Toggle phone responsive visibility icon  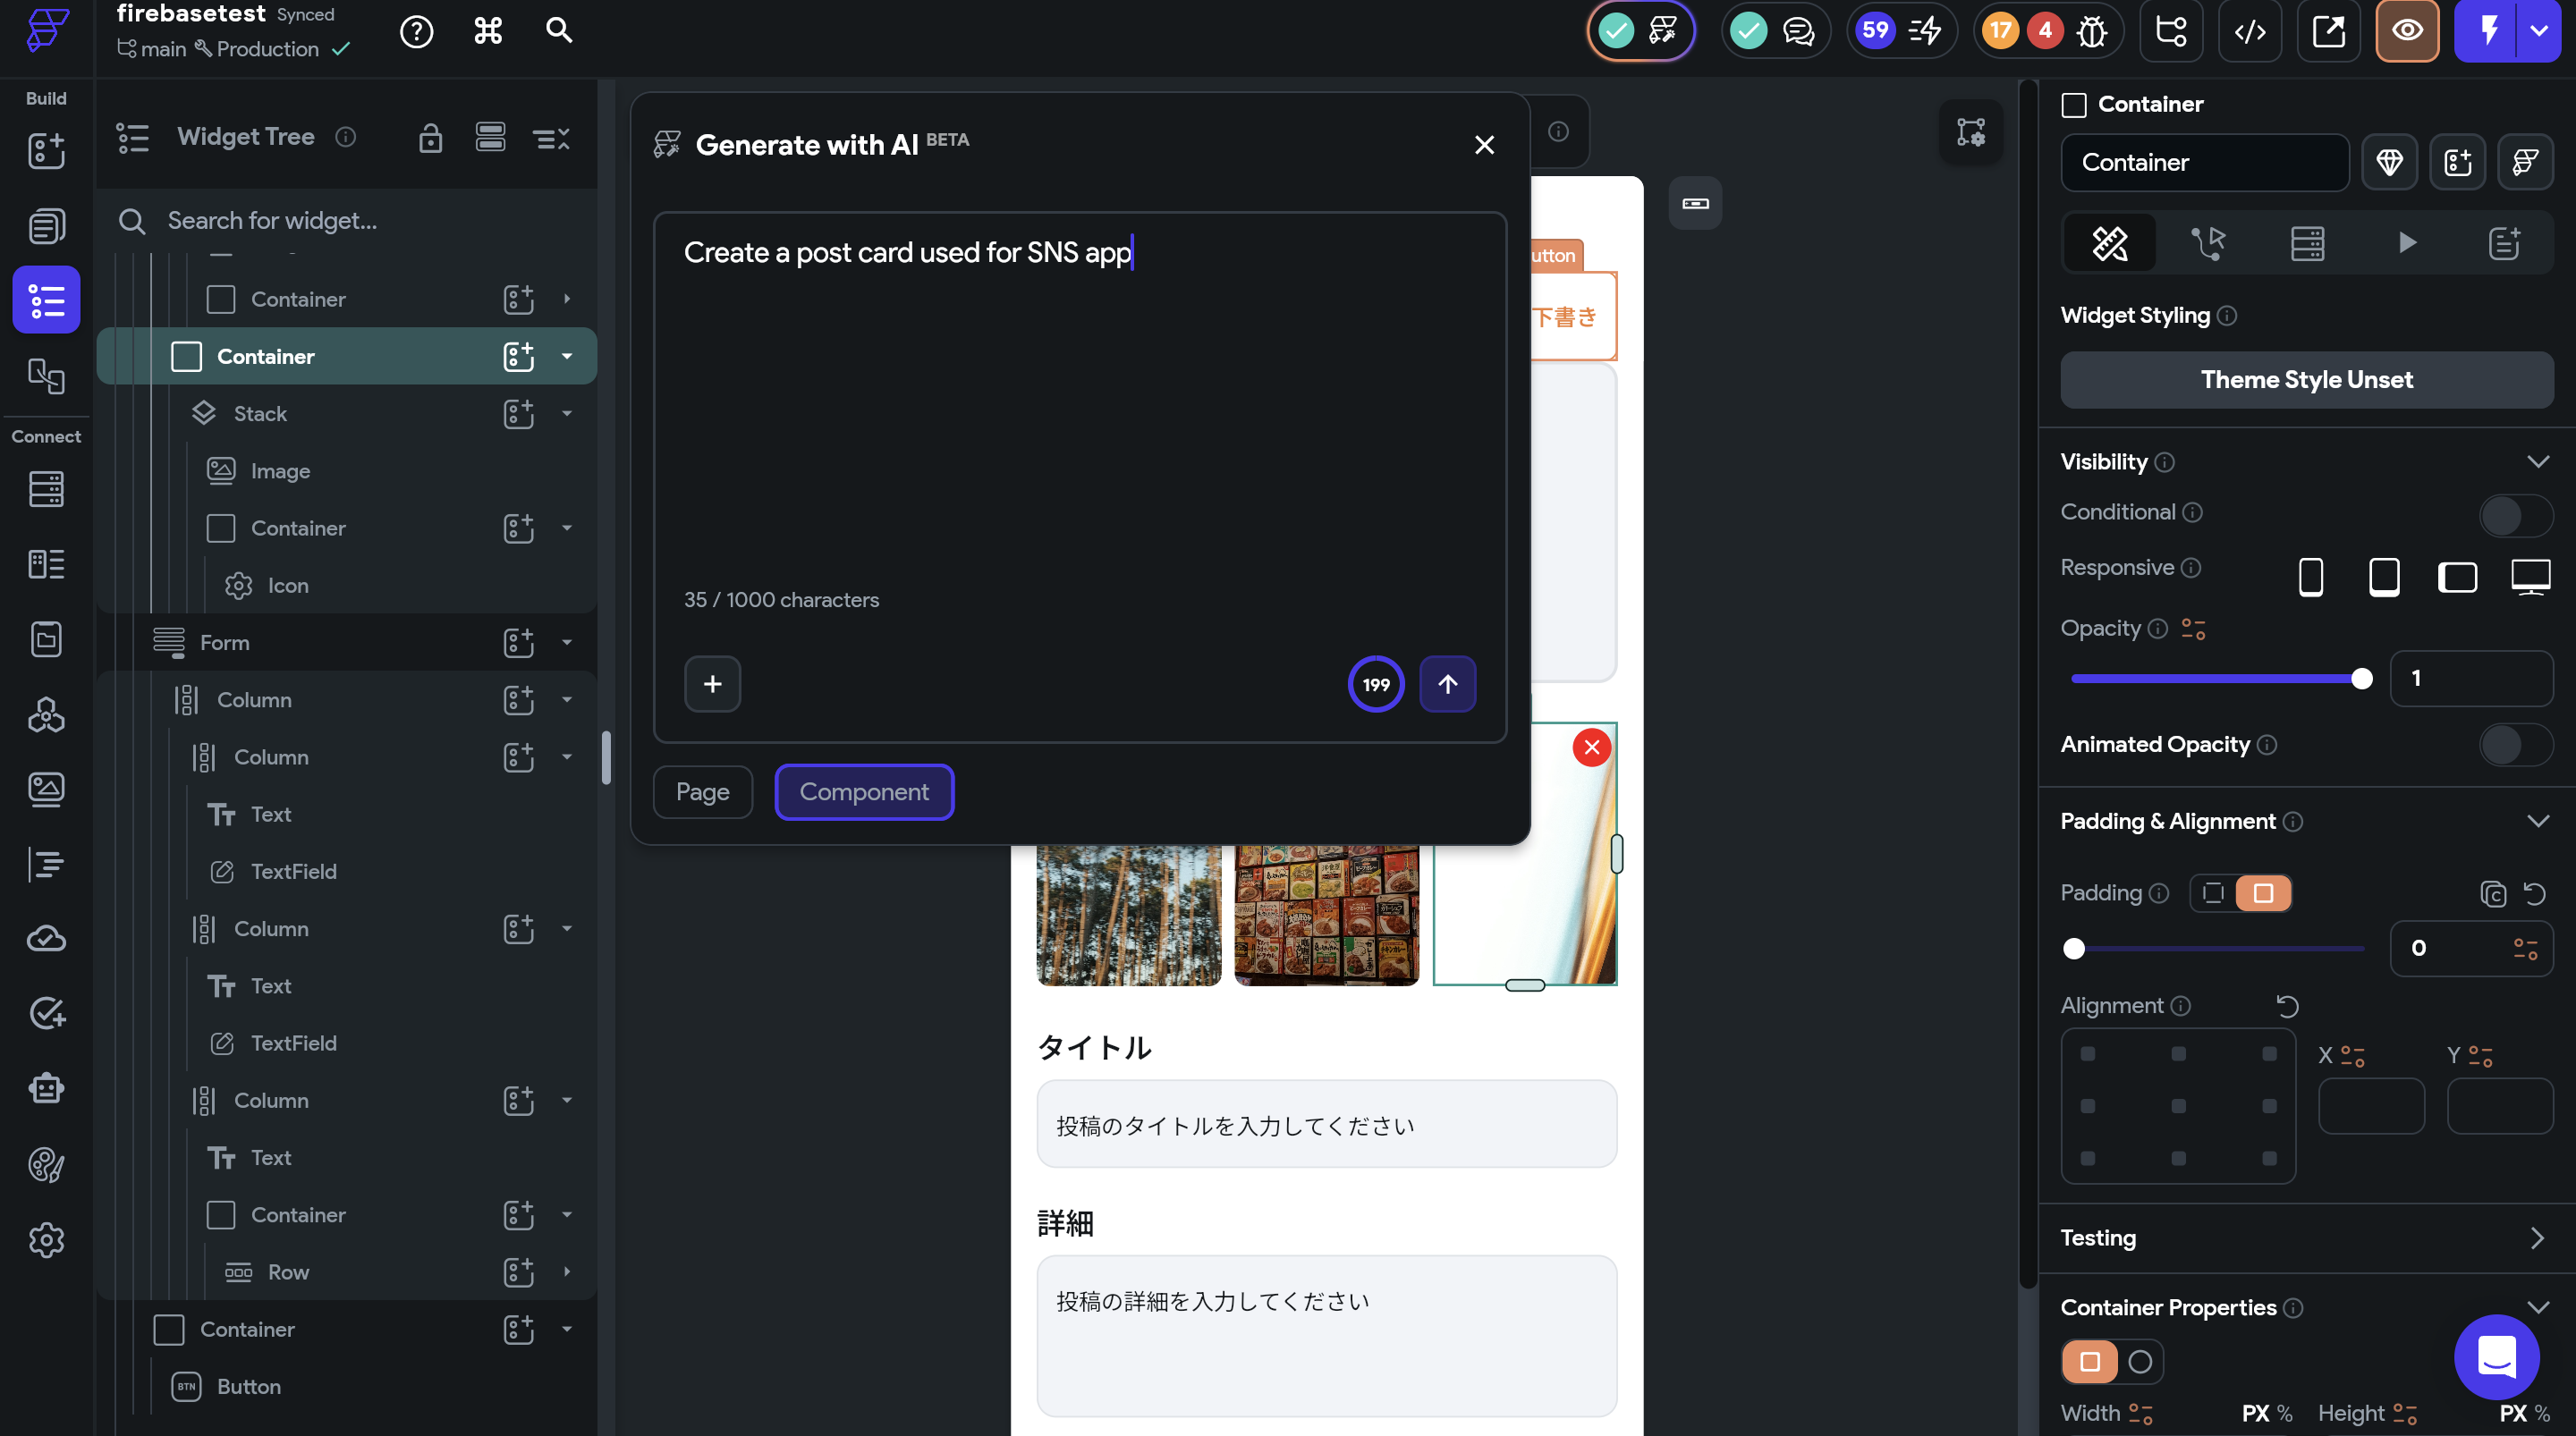point(2310,577)
